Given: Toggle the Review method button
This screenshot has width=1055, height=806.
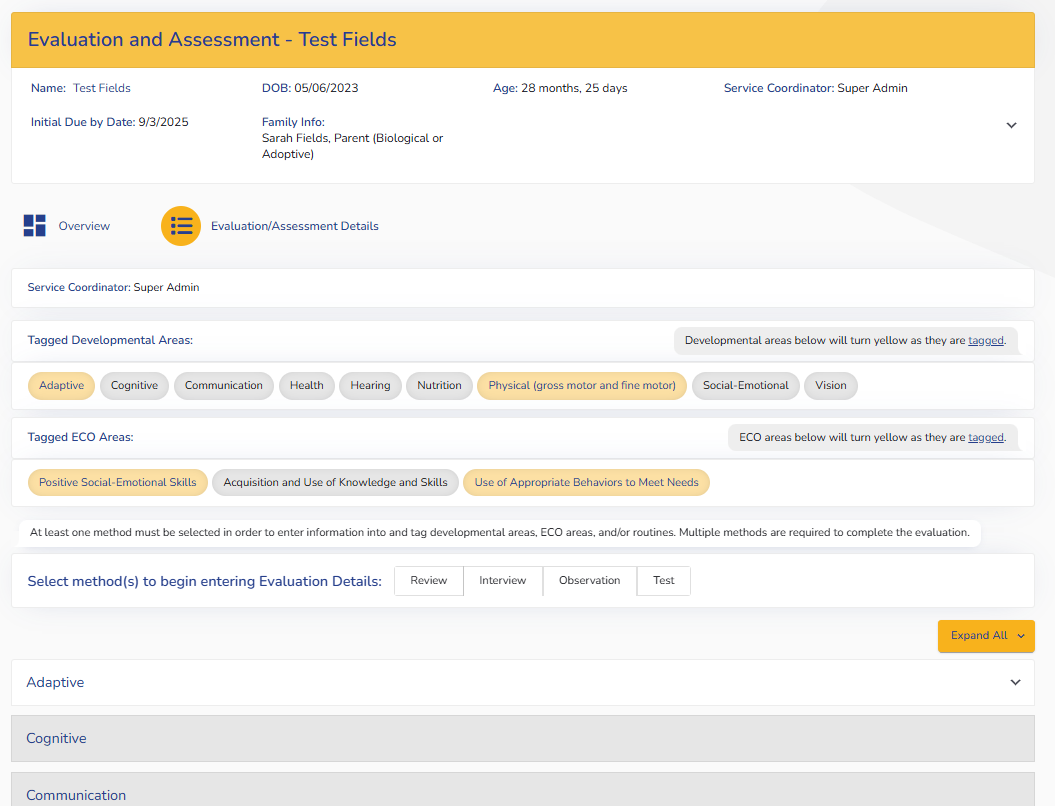Looking at the screenshot, I should click(428, 581).
